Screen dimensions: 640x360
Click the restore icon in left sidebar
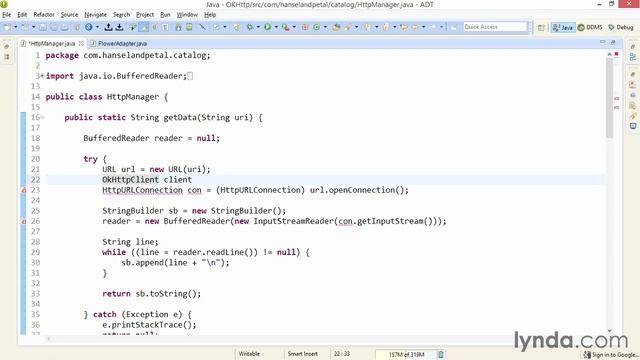pyautogui.click(x=7, y=47)
